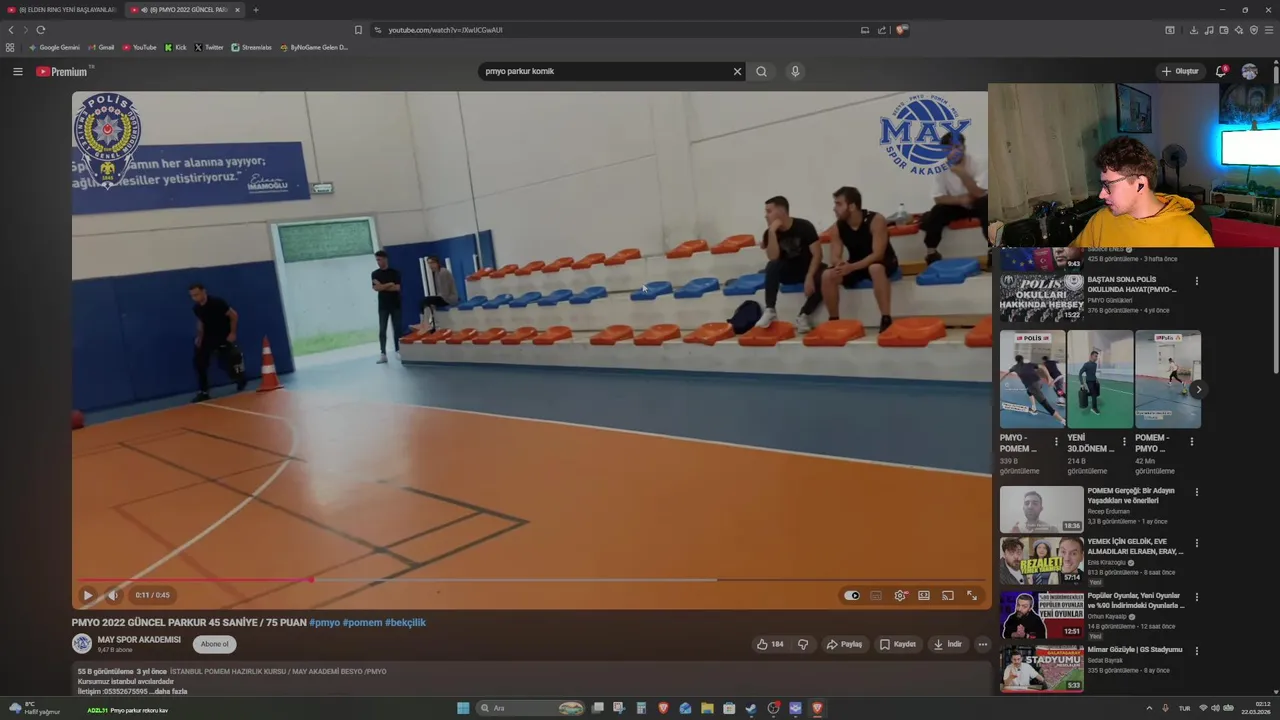Play the video with the play button

(88, 595)
